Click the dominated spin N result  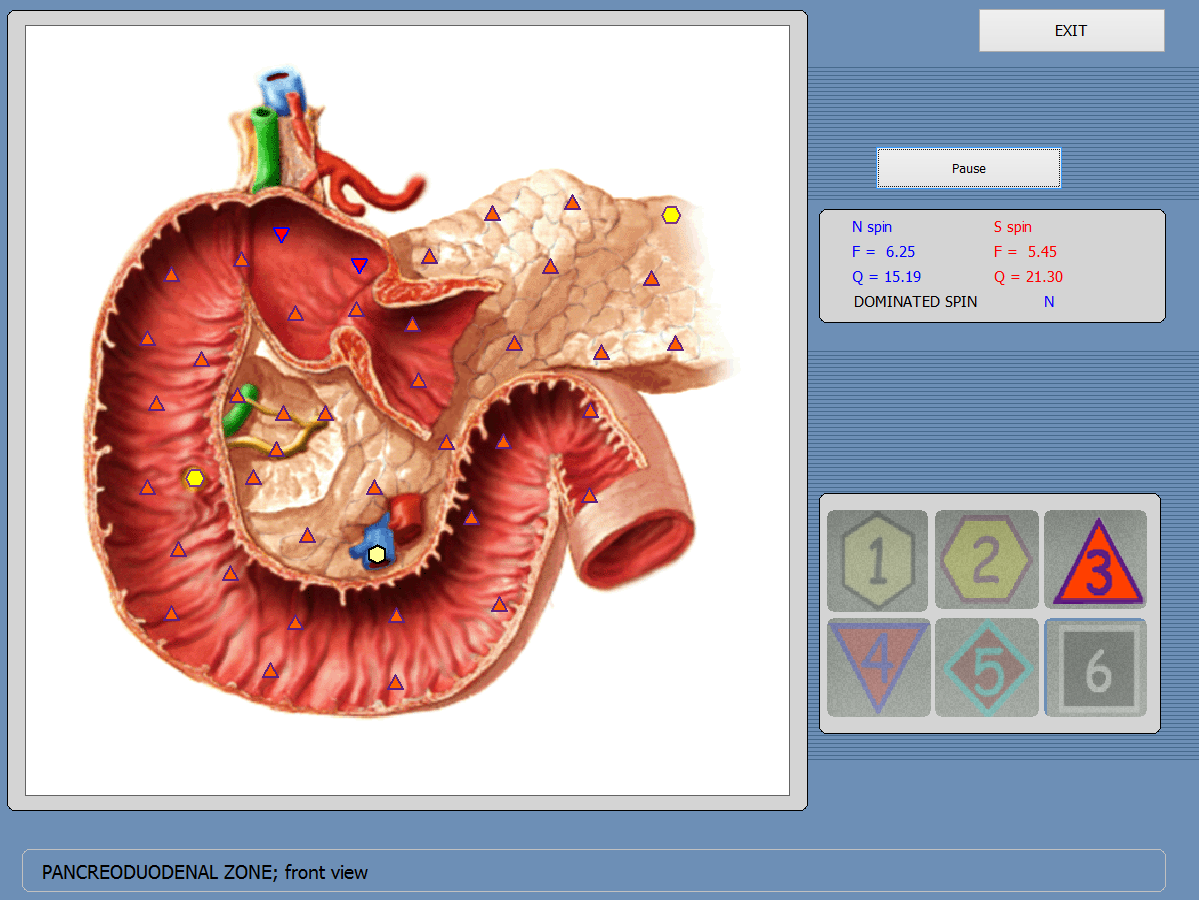point(1049,302)
